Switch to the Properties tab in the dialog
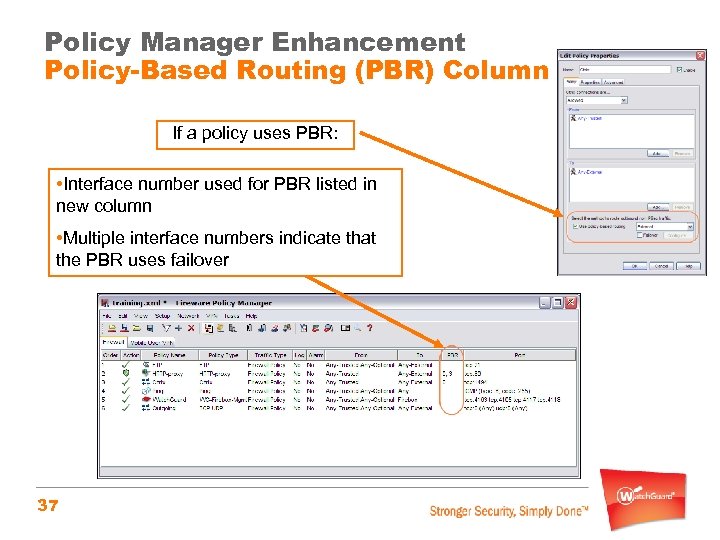The width and height of the screenshot is (720, 540). 590,82
